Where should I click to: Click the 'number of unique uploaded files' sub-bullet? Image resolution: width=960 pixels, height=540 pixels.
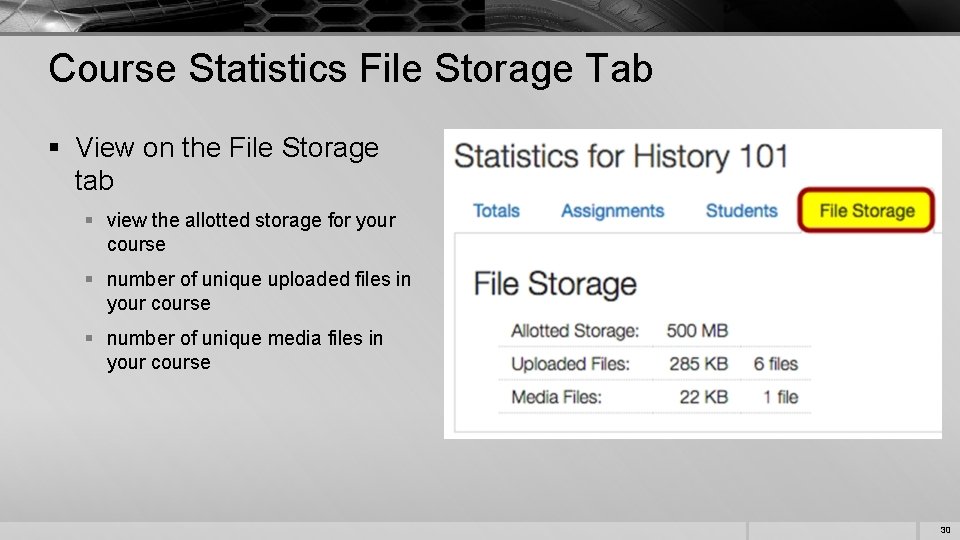[258, 291]
